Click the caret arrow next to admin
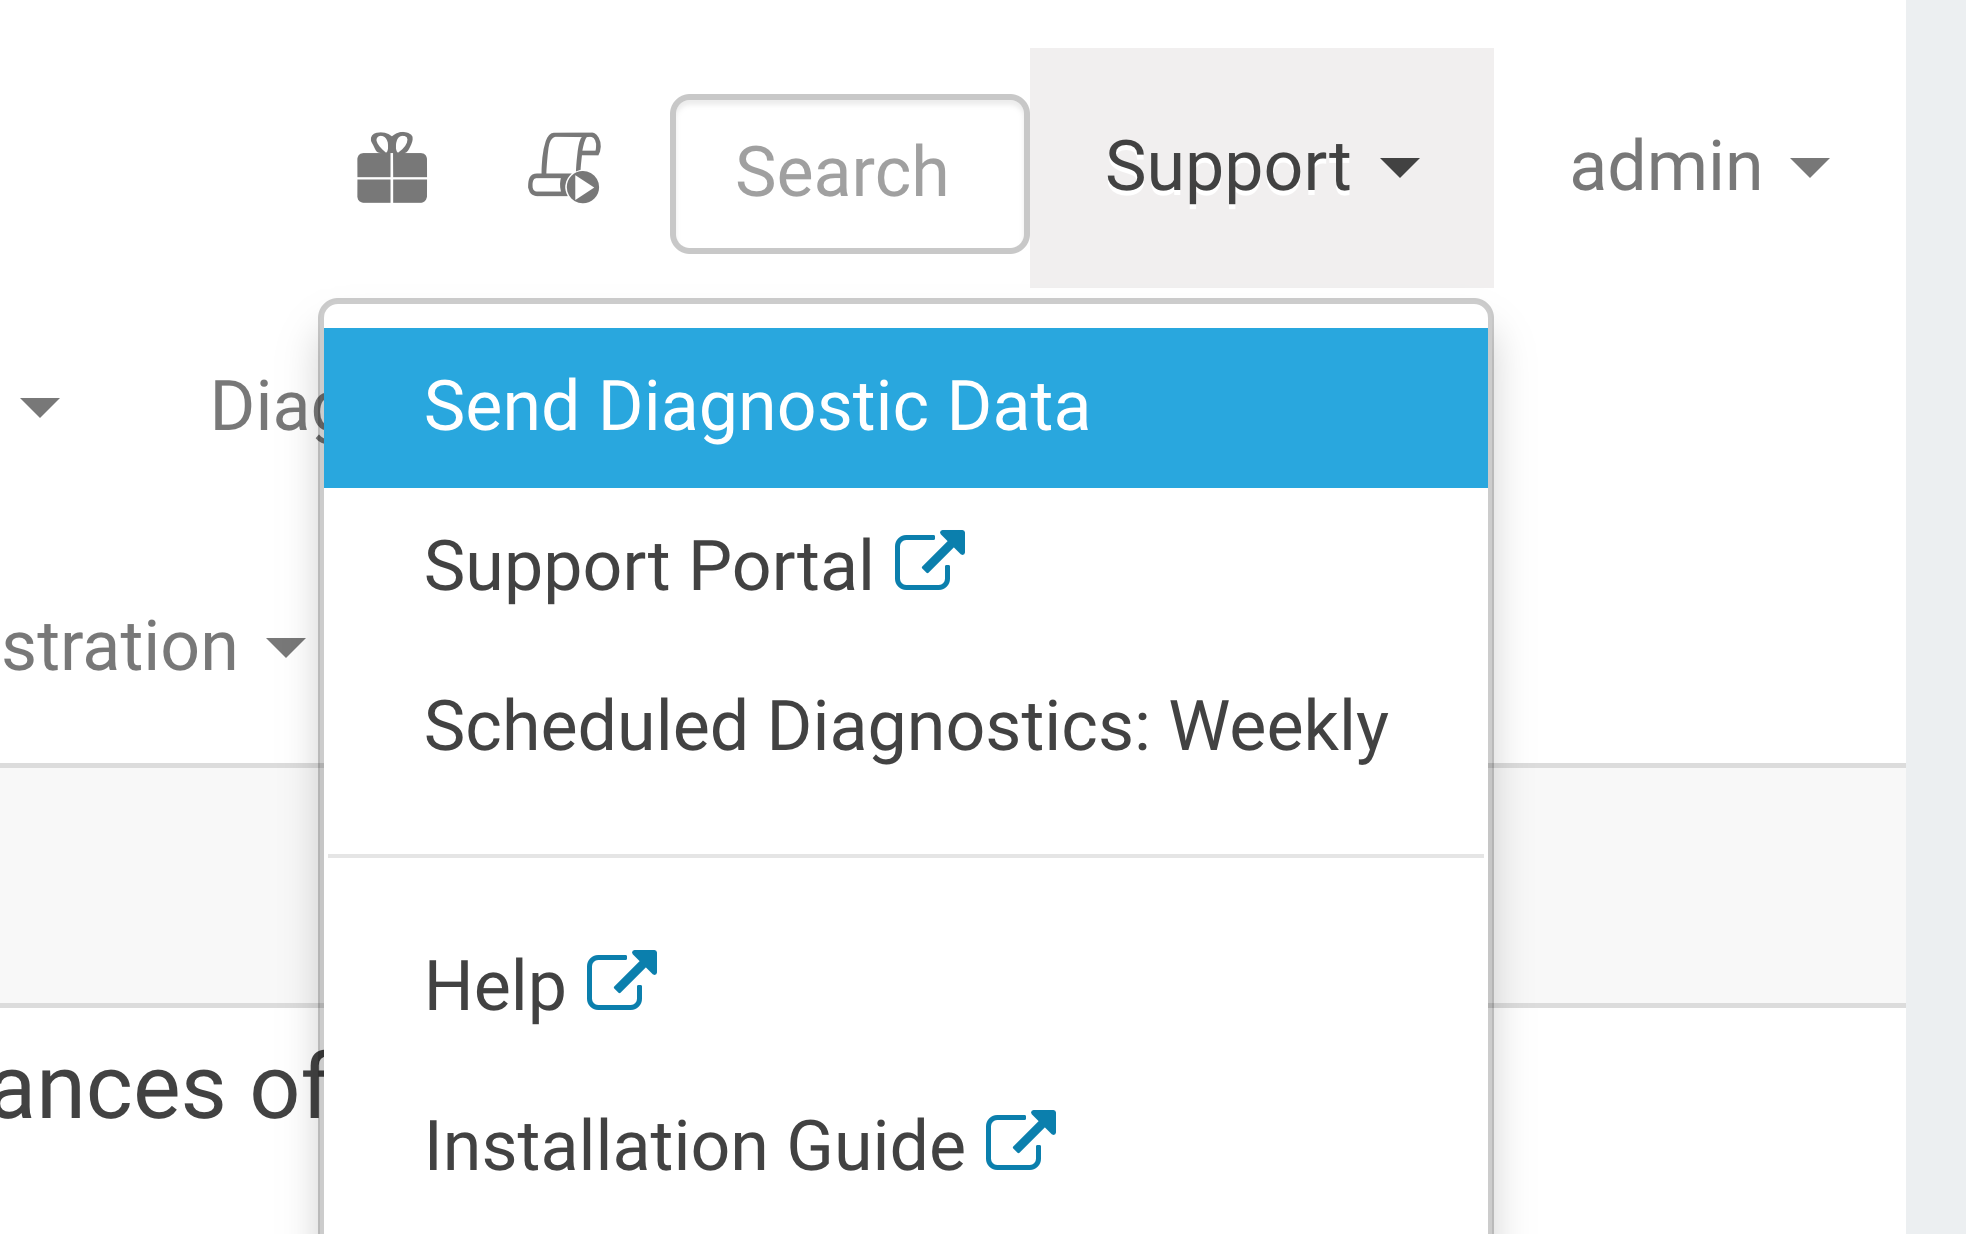This screenshot has height=1234, width=1966. tap(1810, 167)
